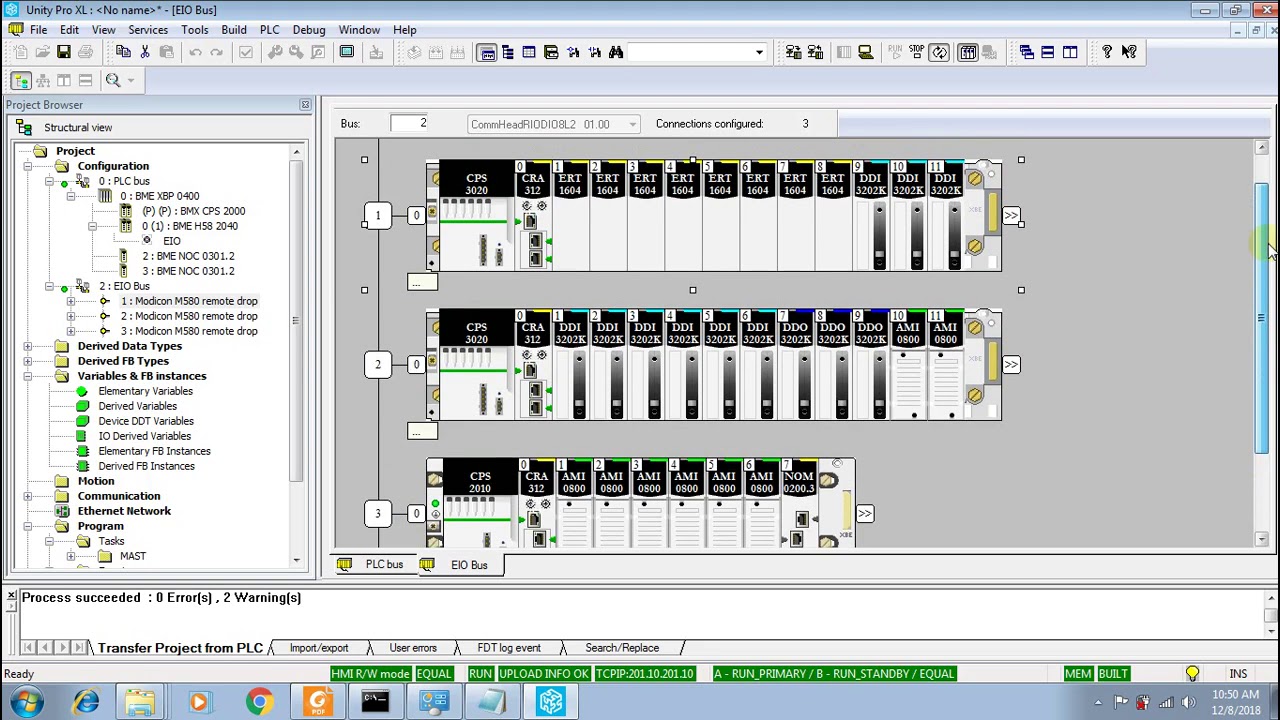Open the Debug menu
This screenshot has width=1280, height=720.
[309, 30]
